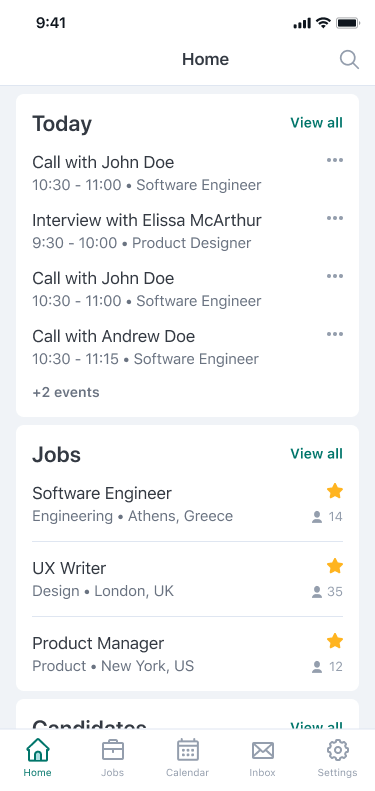
Task: Switch to the Home tab
Action: click(37, 757)
